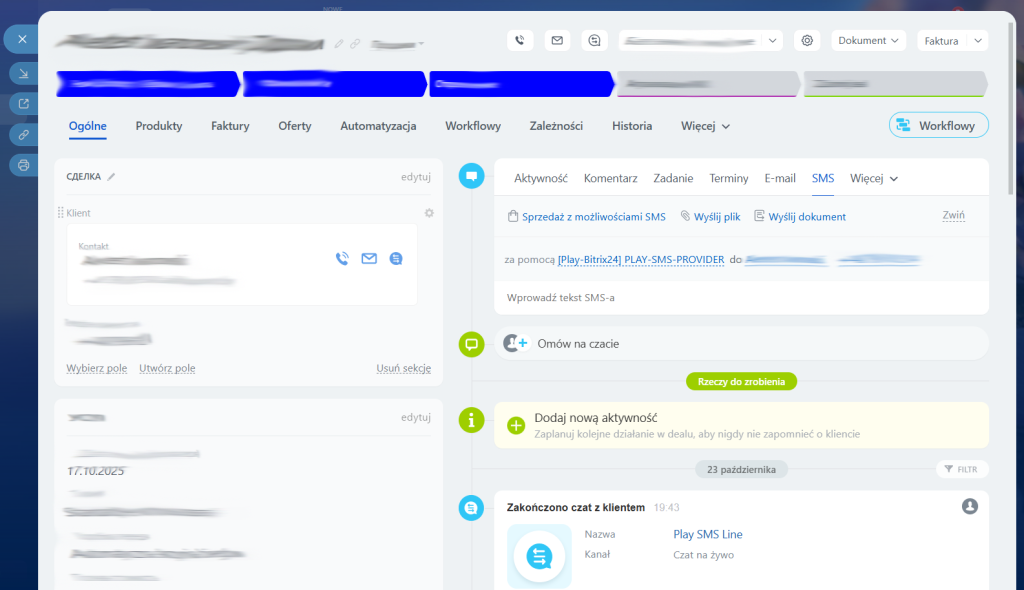Click the copy link icon in the left sidebar

(x=22, y=134)
